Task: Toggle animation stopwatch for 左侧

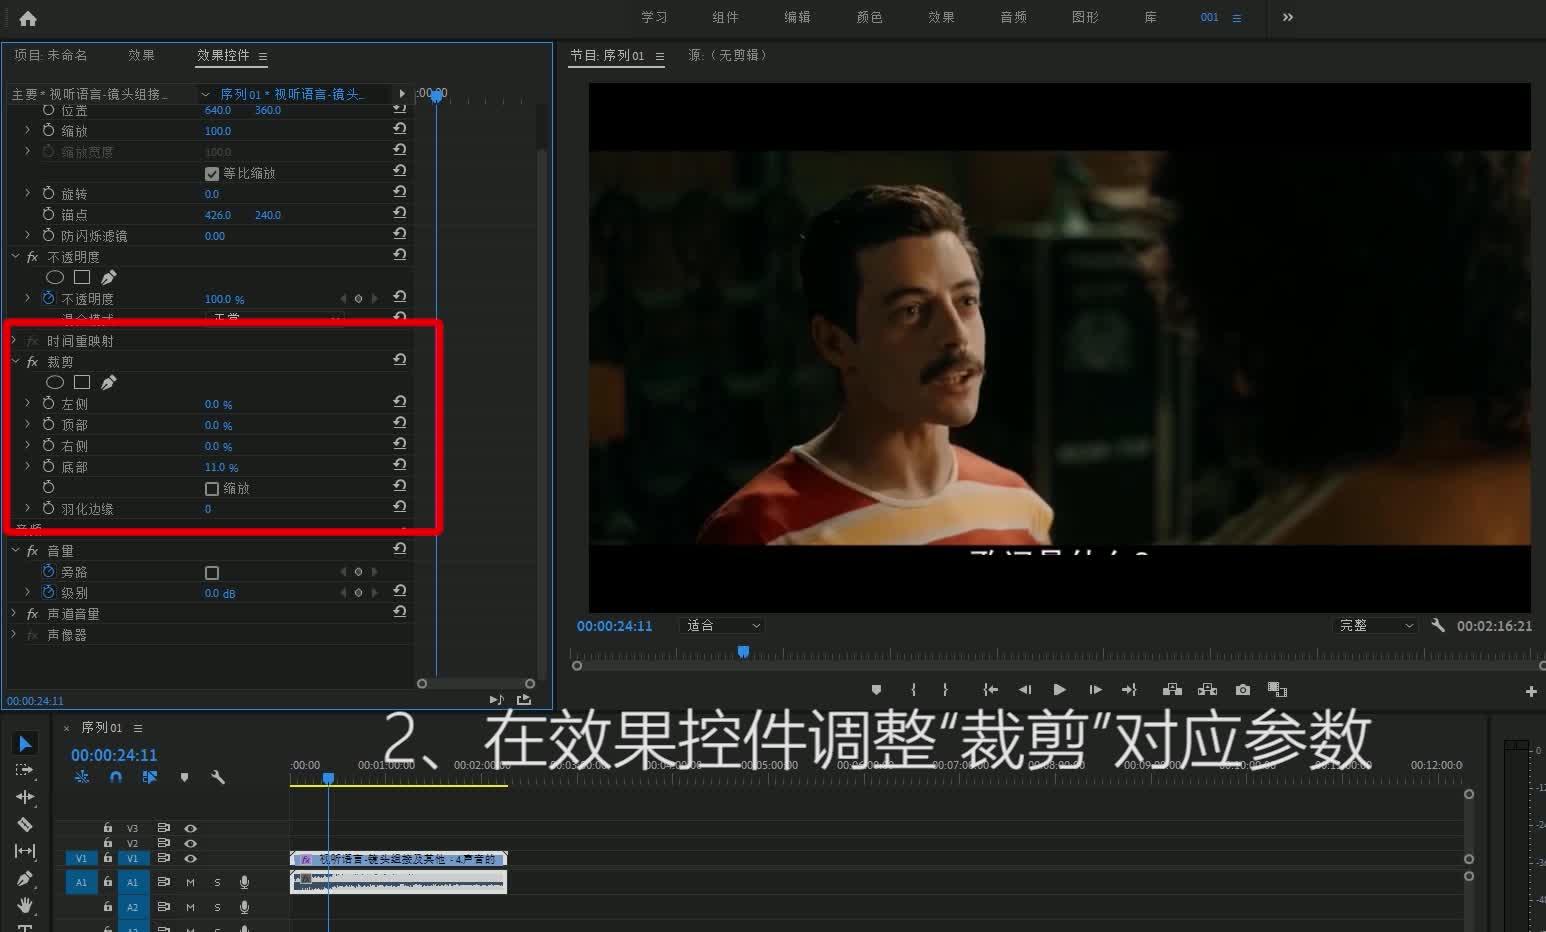Action: (x=48, y=403)
